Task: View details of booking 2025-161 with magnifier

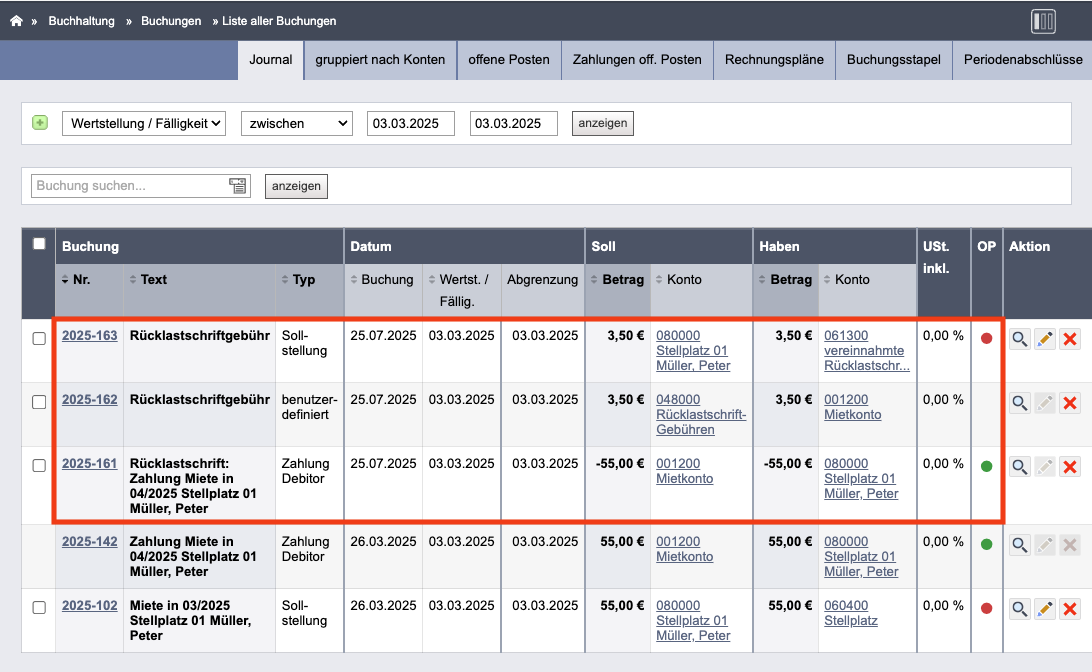Action: pos(1020,467)
